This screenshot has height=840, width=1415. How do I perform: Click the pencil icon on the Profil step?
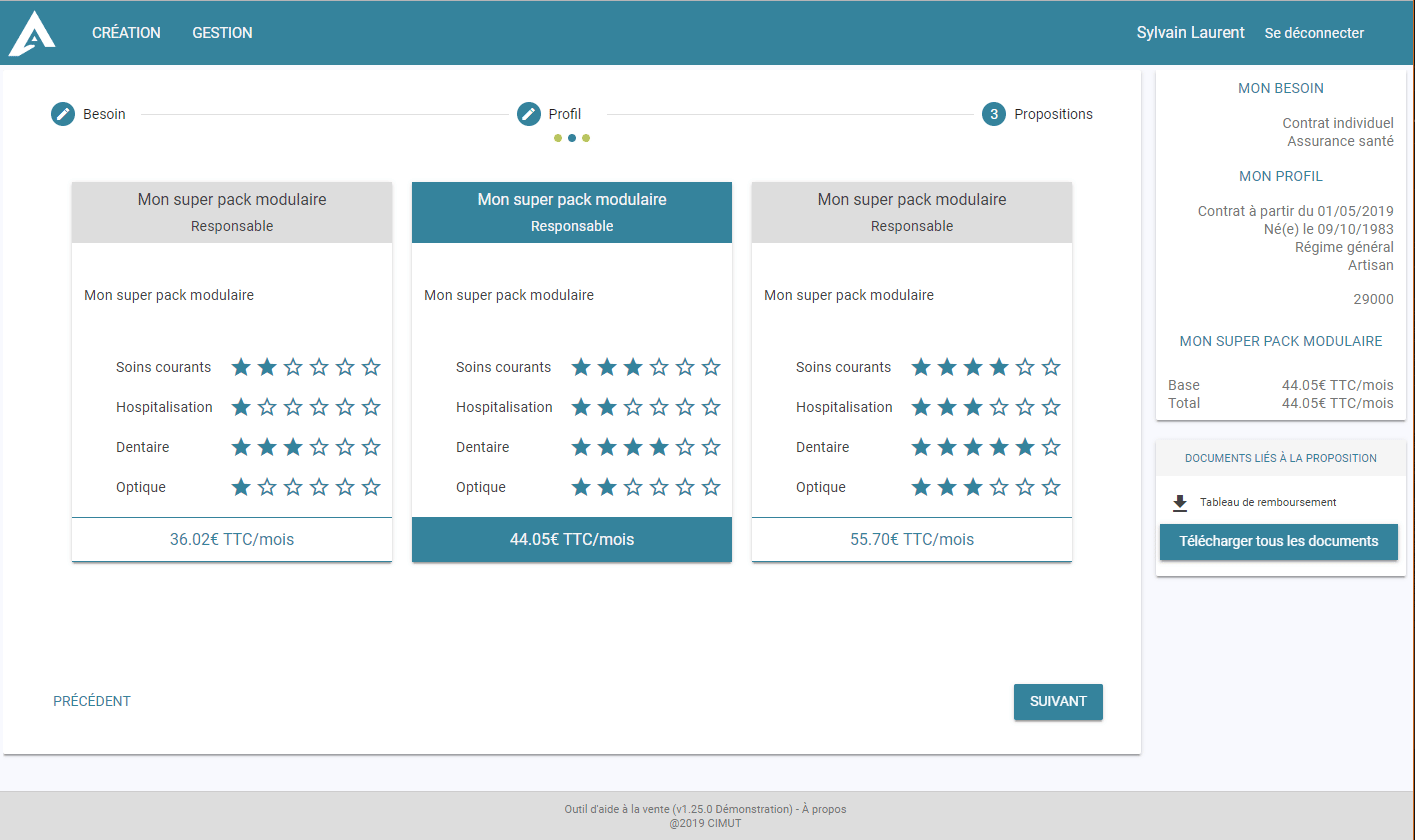528,113
